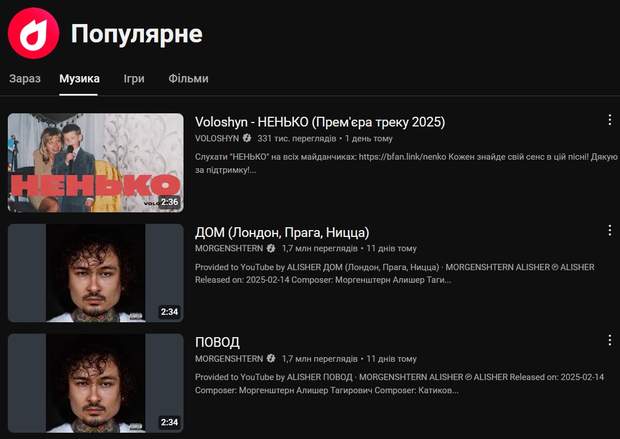Play the ДОМ video thumbnail
The height and width of the screenshot is (439, 620).
pyautogui.click(x=96, y=273)
